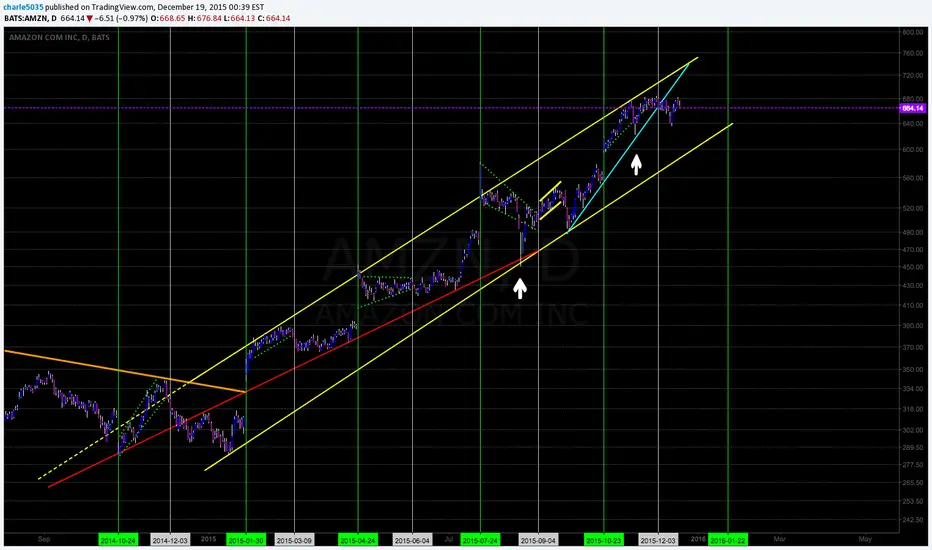Click the Mar label on time axis
This screenshot has width=932, height=550.
[779, 539]
